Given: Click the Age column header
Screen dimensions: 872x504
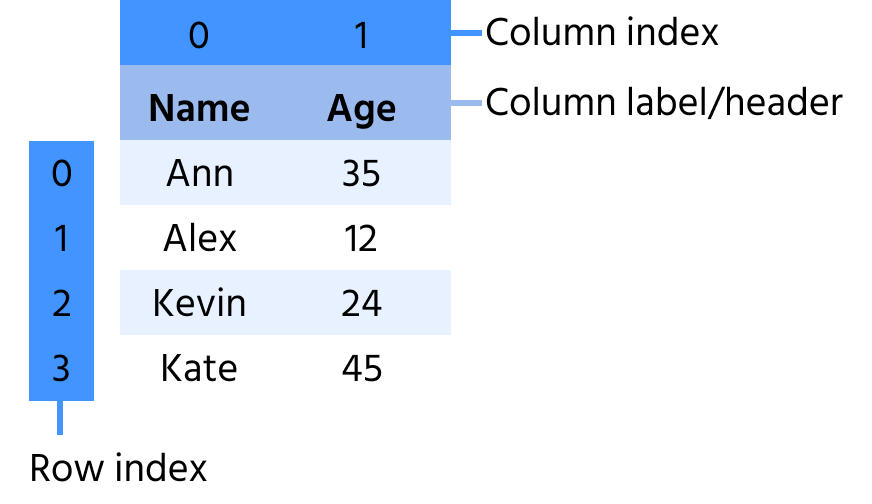Looking at the screenshot, I should [x=361, y=107].
